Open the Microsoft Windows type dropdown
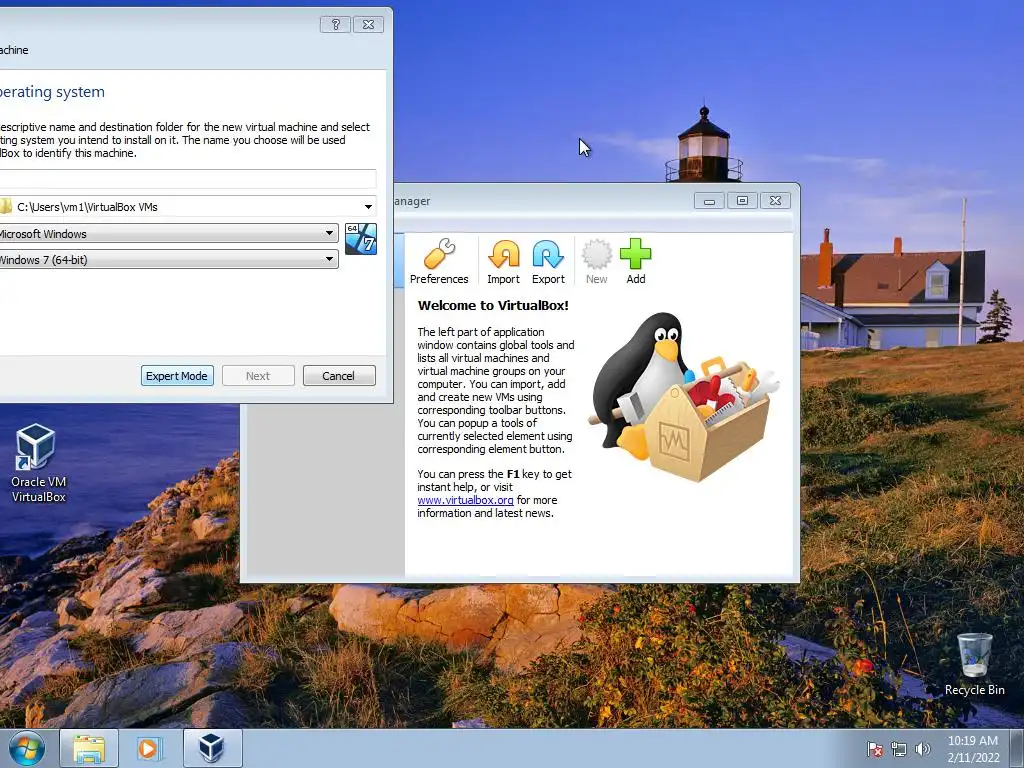Image resolution: width=1024 pixels, height=768 pixels. [x=169, y=233]
